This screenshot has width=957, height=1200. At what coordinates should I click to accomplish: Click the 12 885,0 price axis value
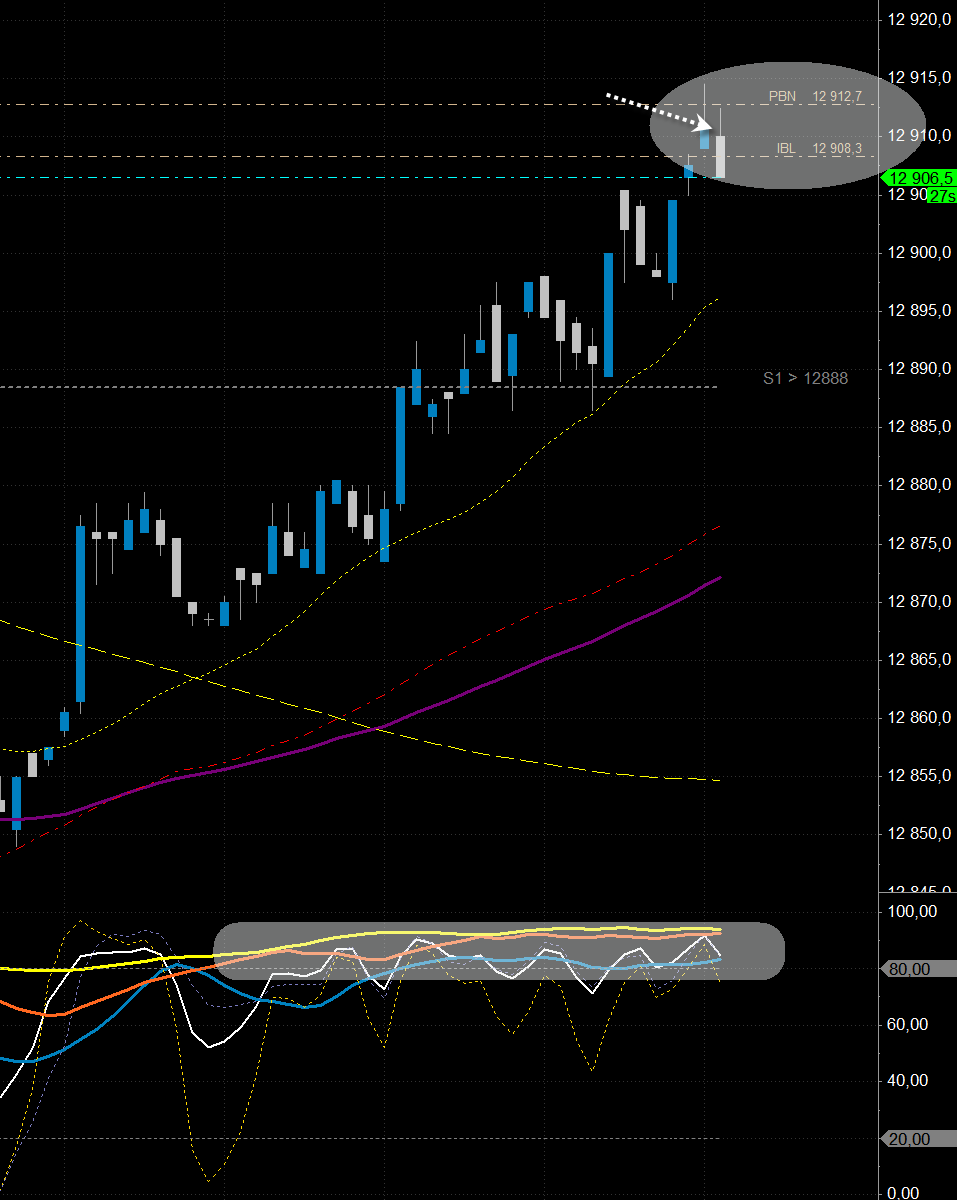(x=918, y=426)
